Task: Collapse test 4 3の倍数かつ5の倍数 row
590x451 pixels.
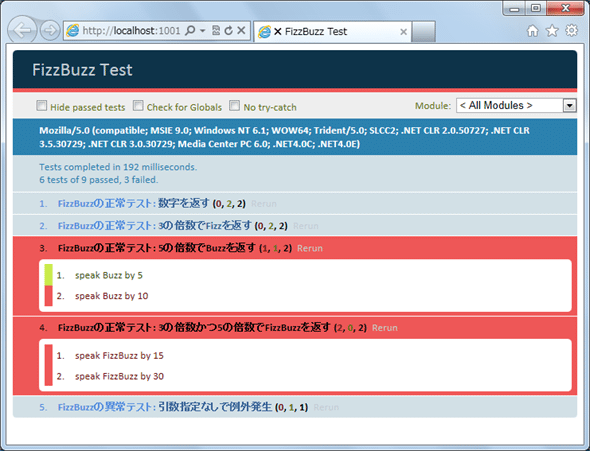Action: pos(295,327)
